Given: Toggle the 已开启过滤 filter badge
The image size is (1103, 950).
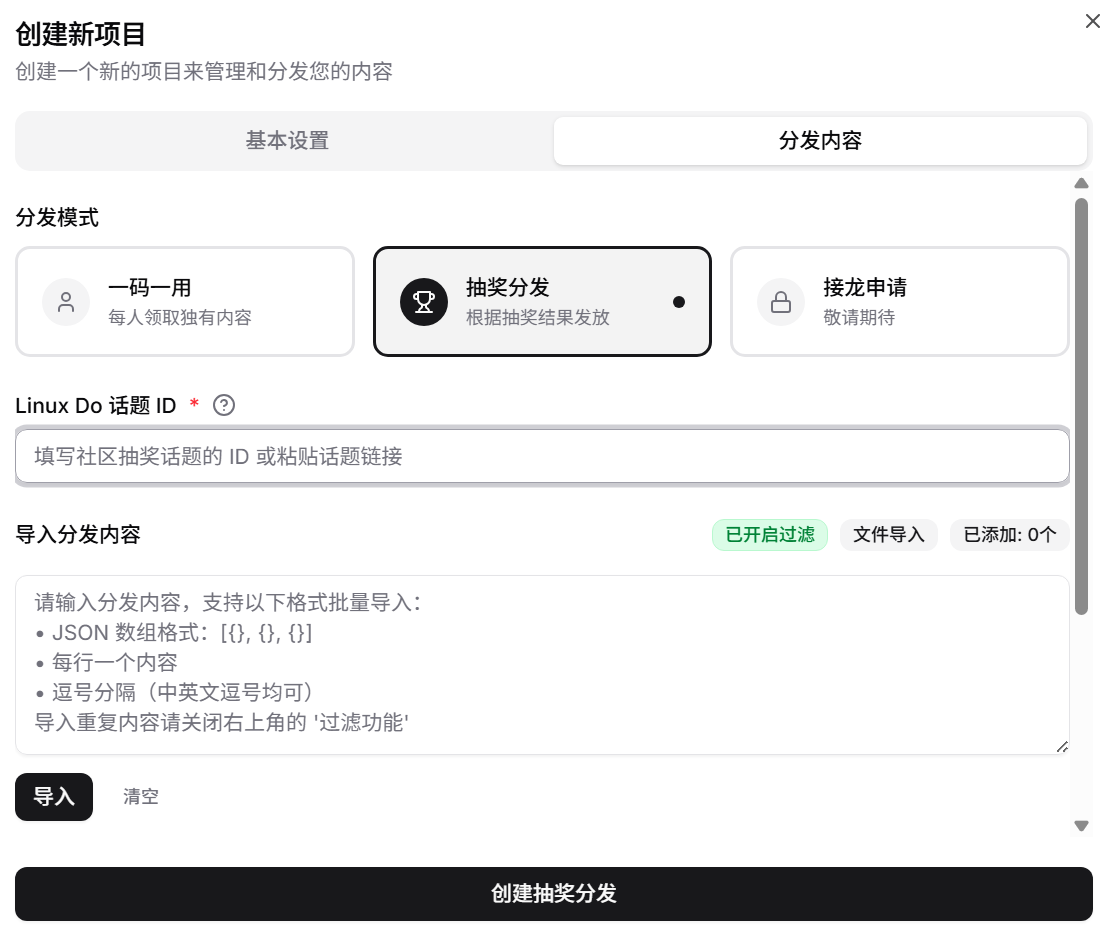Looking at the screenshot, I should [x=770, y=535].
